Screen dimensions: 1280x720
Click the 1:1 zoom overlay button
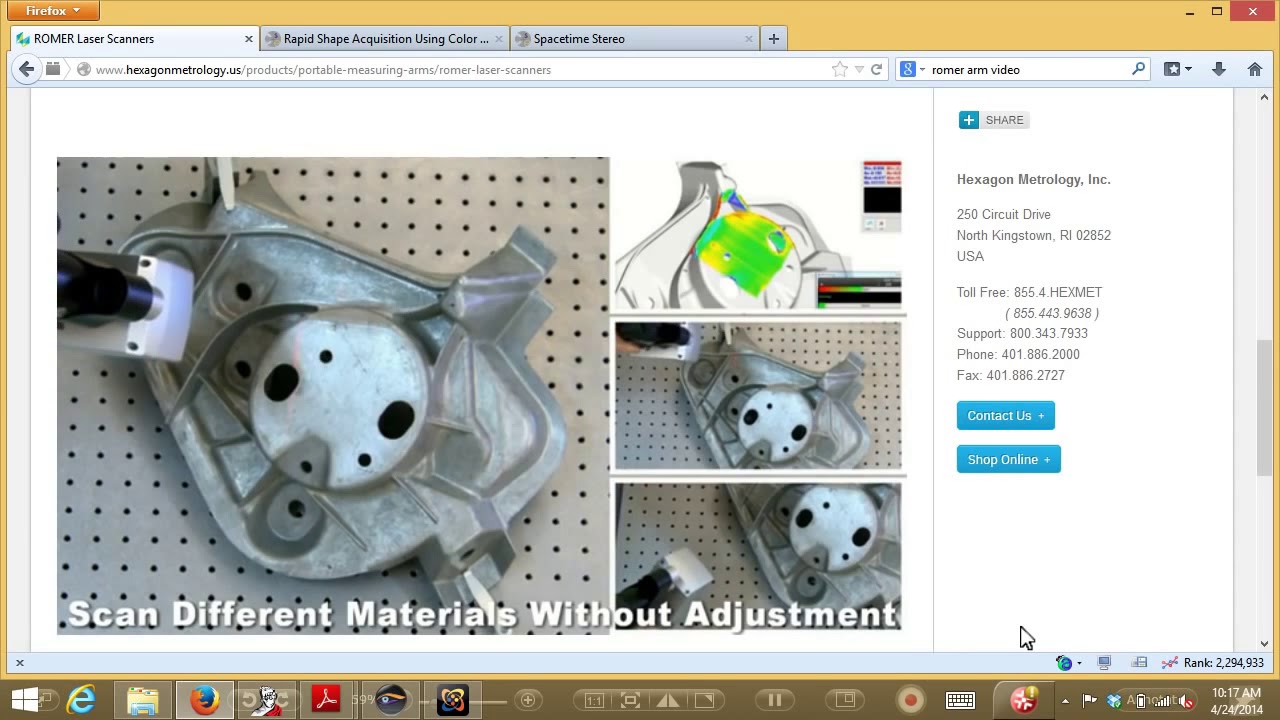(594, 700)
